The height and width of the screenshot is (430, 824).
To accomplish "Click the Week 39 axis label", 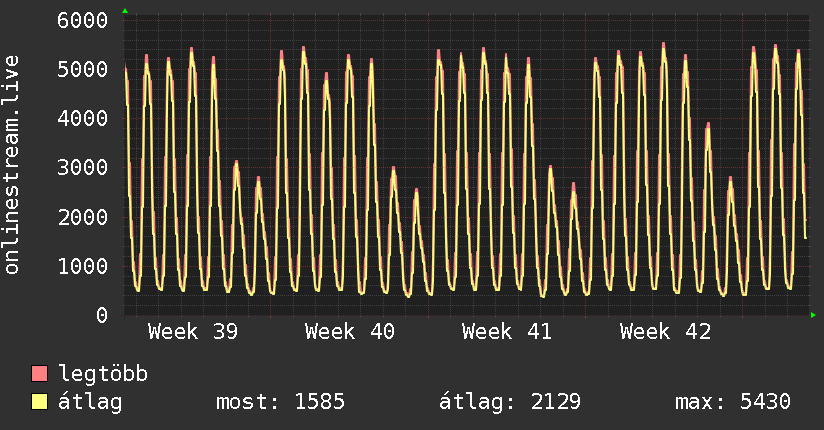I will click(x=193, y=332).
